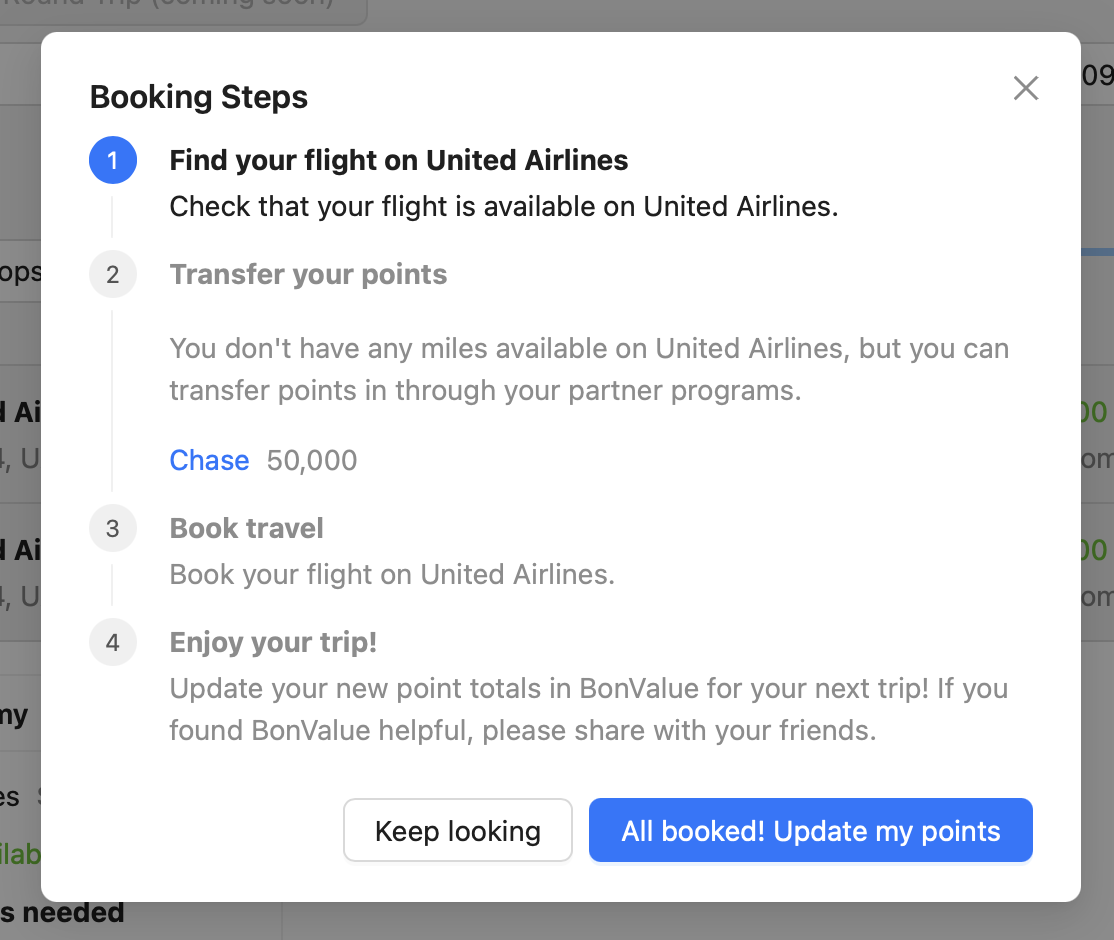
Task: Select the Book travel step title
Action: (246, 528)
